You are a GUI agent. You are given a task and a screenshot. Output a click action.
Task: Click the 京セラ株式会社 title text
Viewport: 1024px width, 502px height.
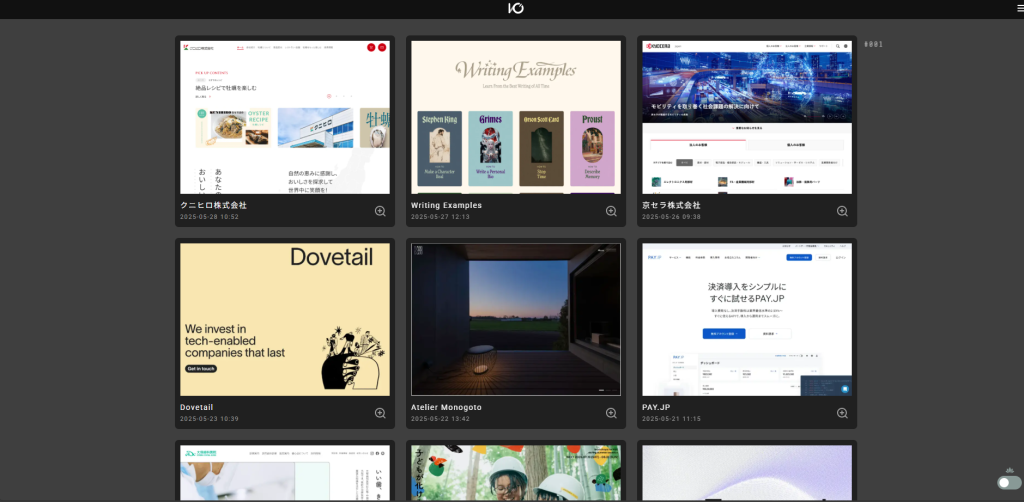click(x=671, y=205)
